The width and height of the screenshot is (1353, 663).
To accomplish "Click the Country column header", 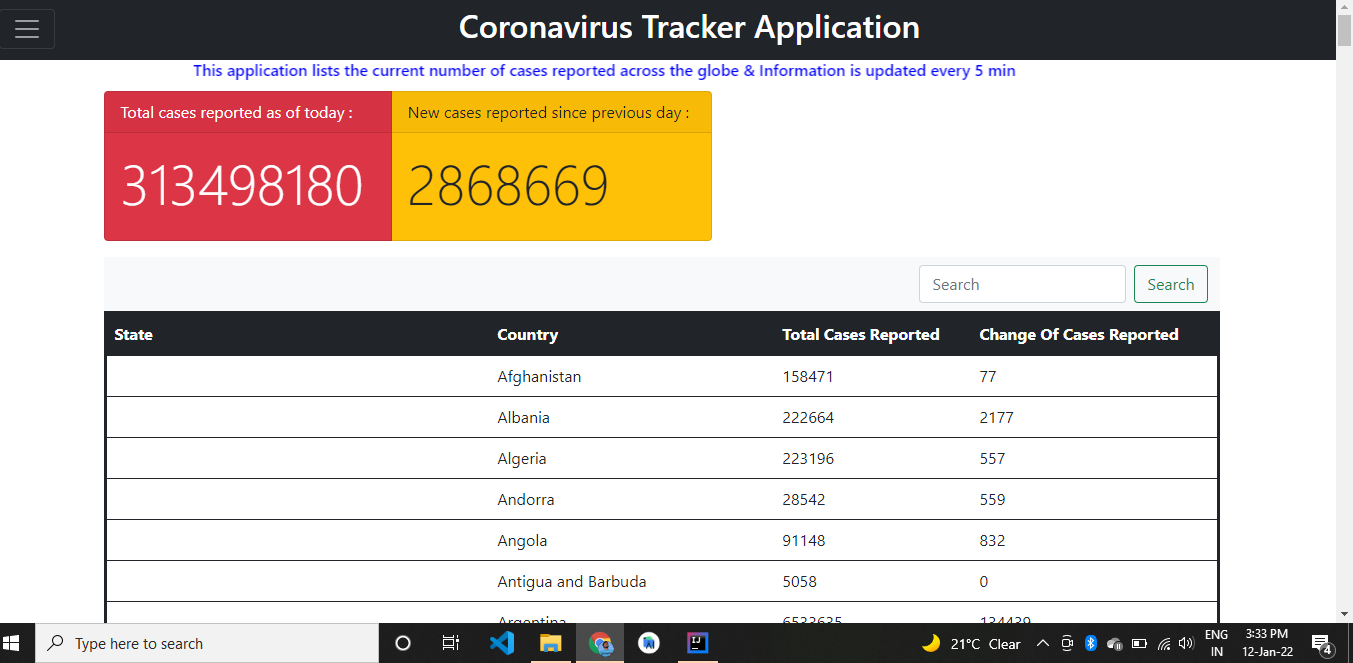I will click(527, 335).
